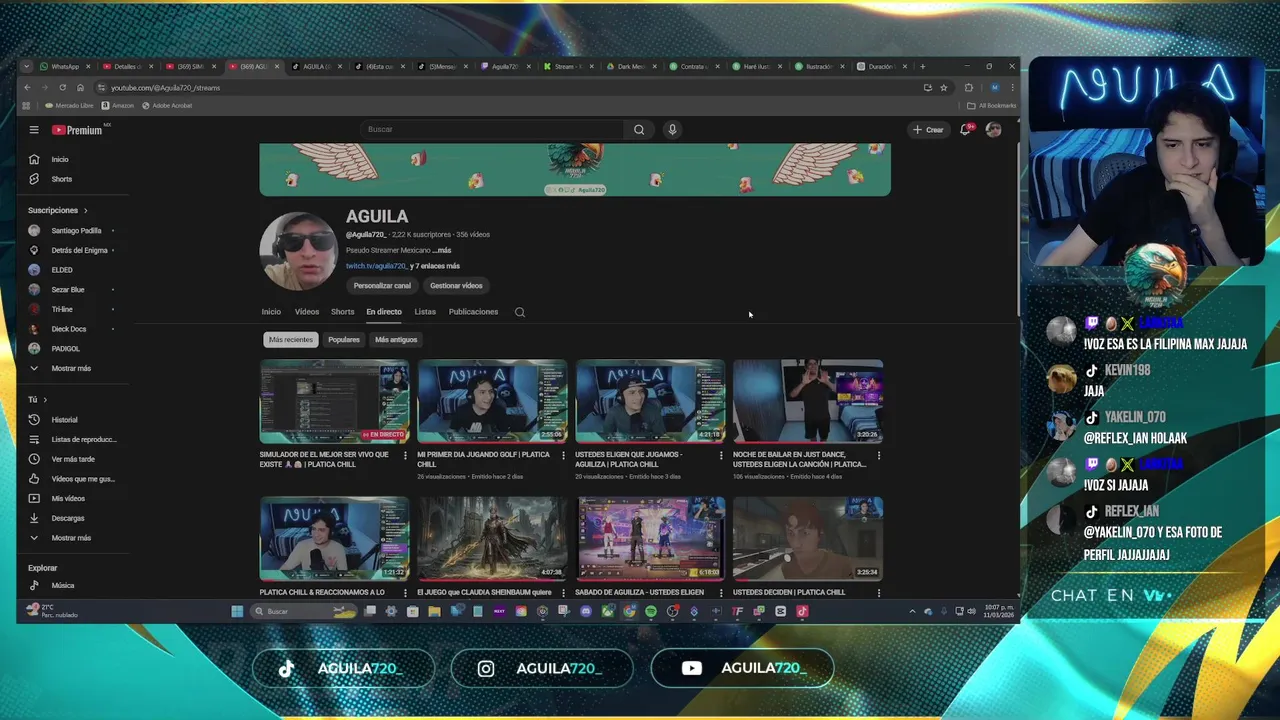
Task: Switch to the Dark Mes browser tab
Action: pyautogui.click(x=630, y=67)
